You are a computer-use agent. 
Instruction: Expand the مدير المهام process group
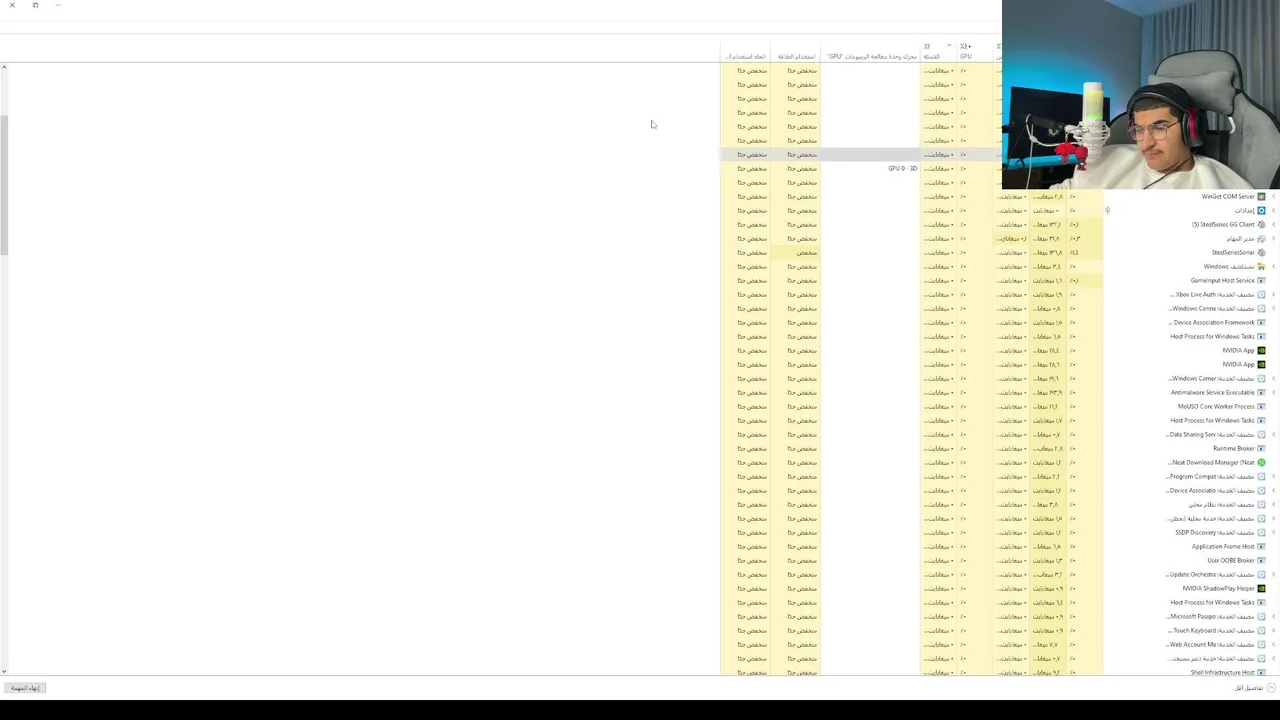coord(1273,238)
